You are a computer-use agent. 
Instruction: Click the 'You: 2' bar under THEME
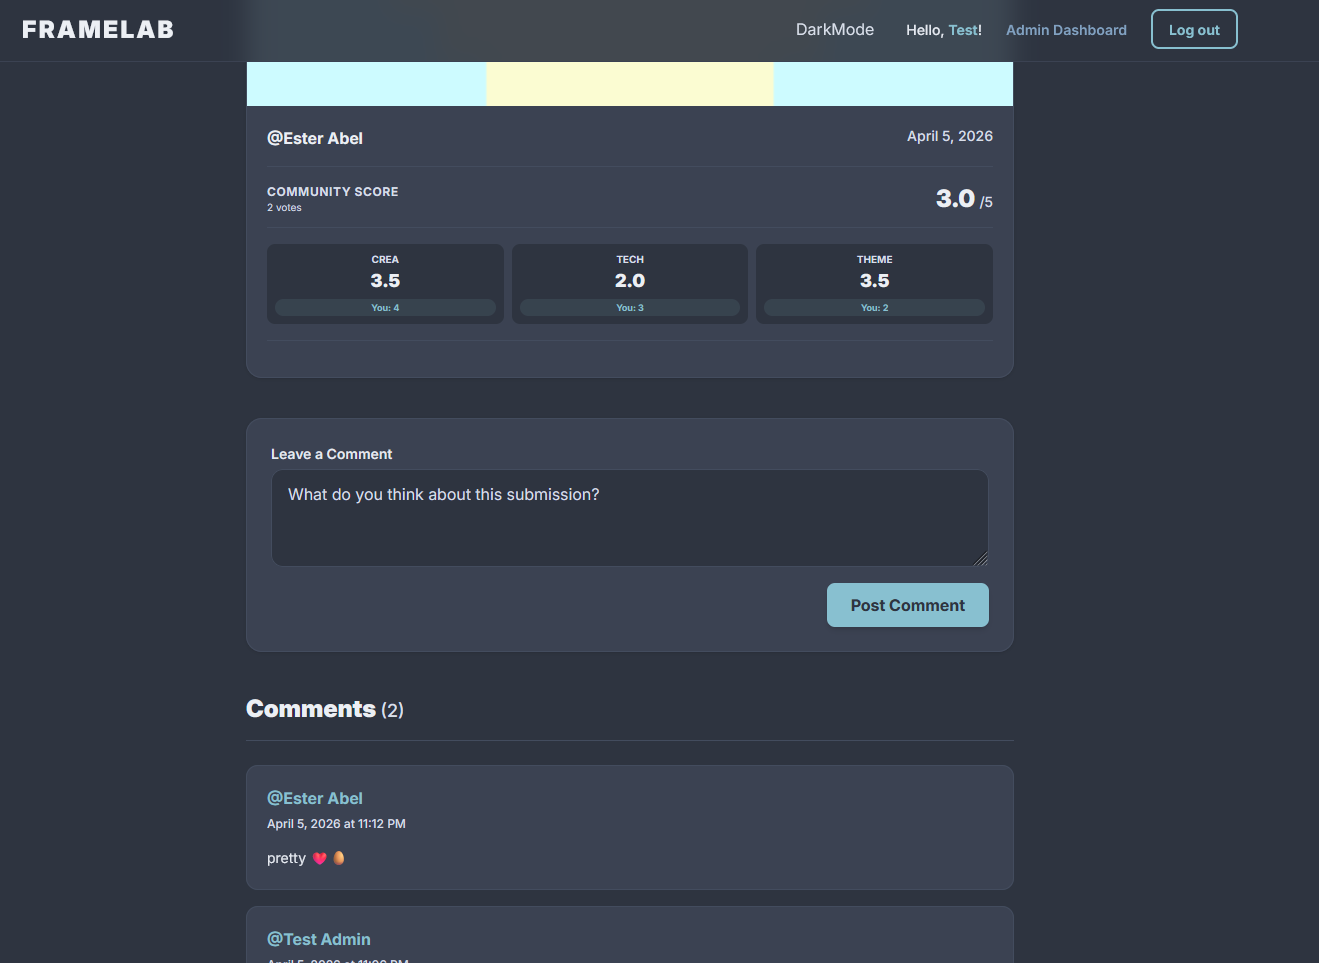tap(874, 307)
